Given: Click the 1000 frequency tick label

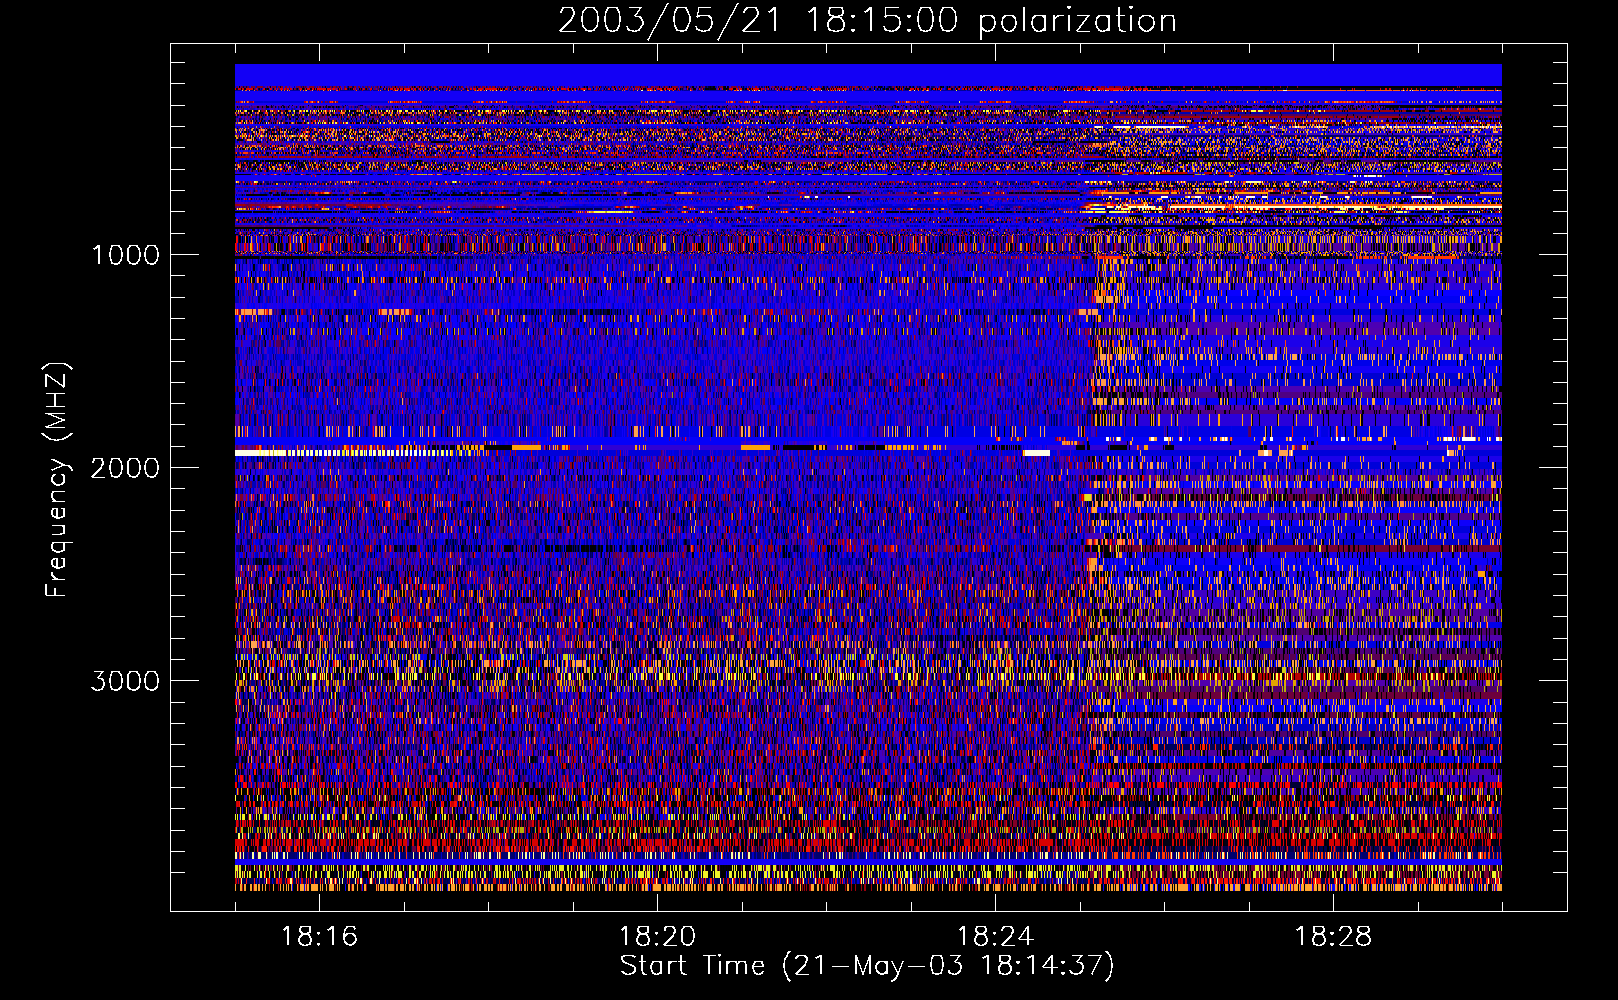Looking at the screenshot, I should [125, 255].
